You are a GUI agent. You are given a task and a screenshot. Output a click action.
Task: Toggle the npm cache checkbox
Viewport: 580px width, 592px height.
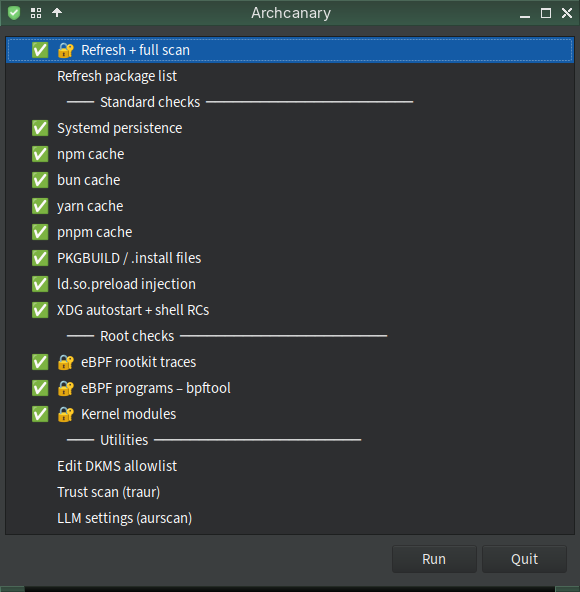pyautogui.click(x=40, y=154)
